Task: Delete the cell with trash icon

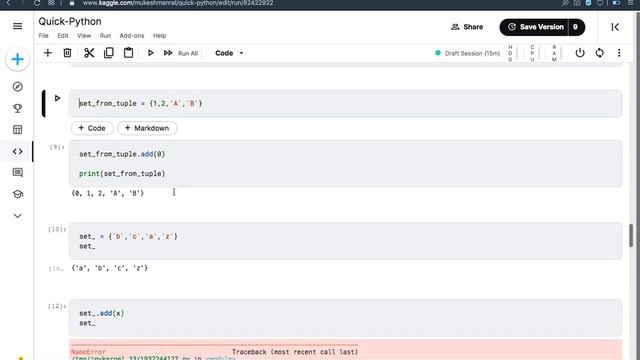Action: tap(67, 53)
